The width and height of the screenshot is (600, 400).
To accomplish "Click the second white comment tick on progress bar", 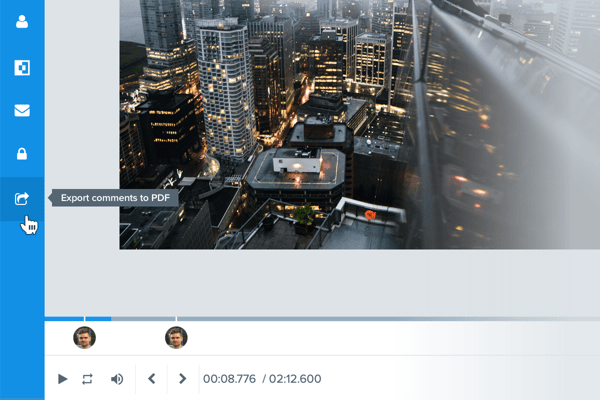I will coord(176,319).
